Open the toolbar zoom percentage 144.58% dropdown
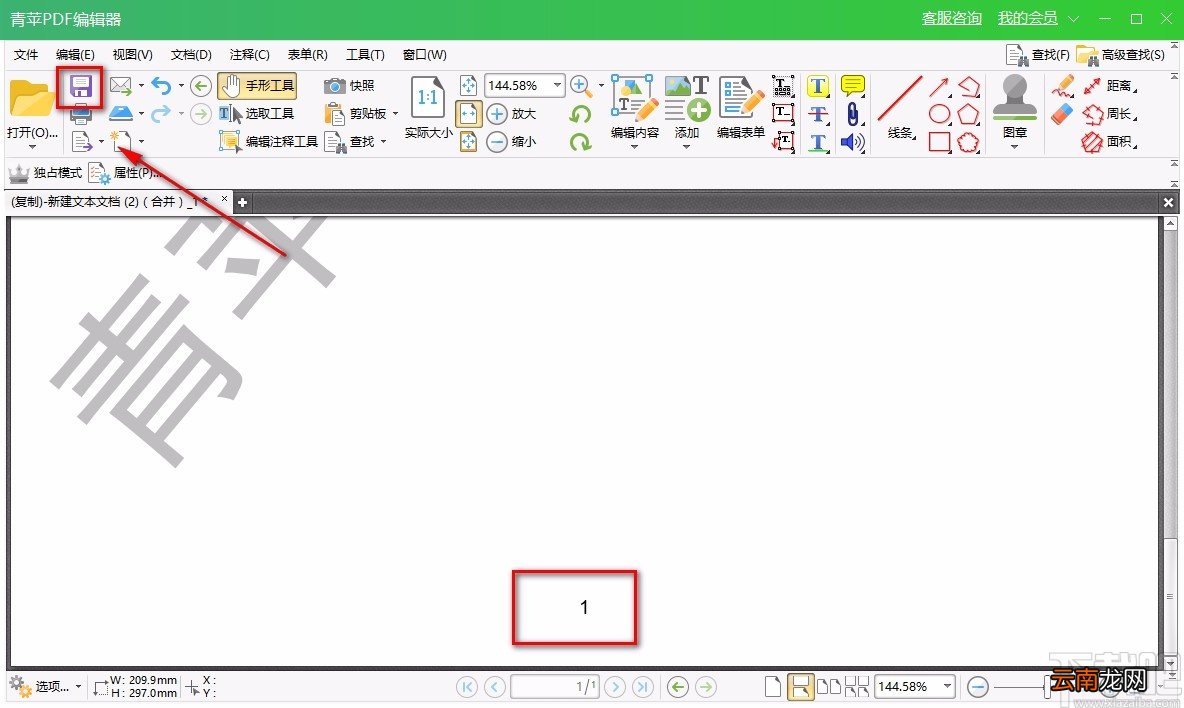Image resolution: width=1184 pixels, height=708 pixels. (557, 85)
